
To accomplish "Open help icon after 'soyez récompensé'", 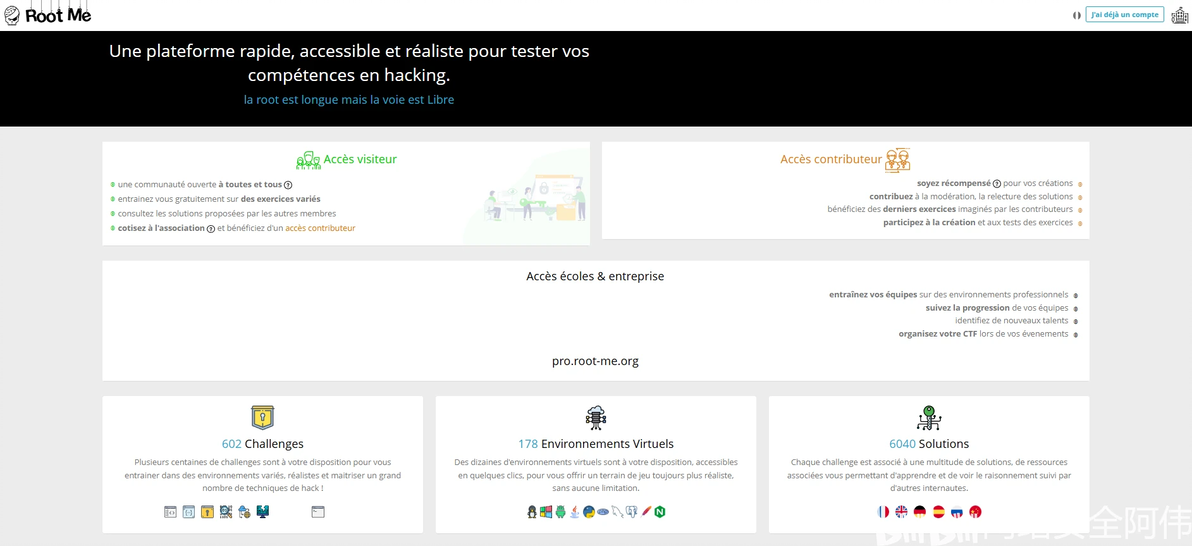I will 997,183.
